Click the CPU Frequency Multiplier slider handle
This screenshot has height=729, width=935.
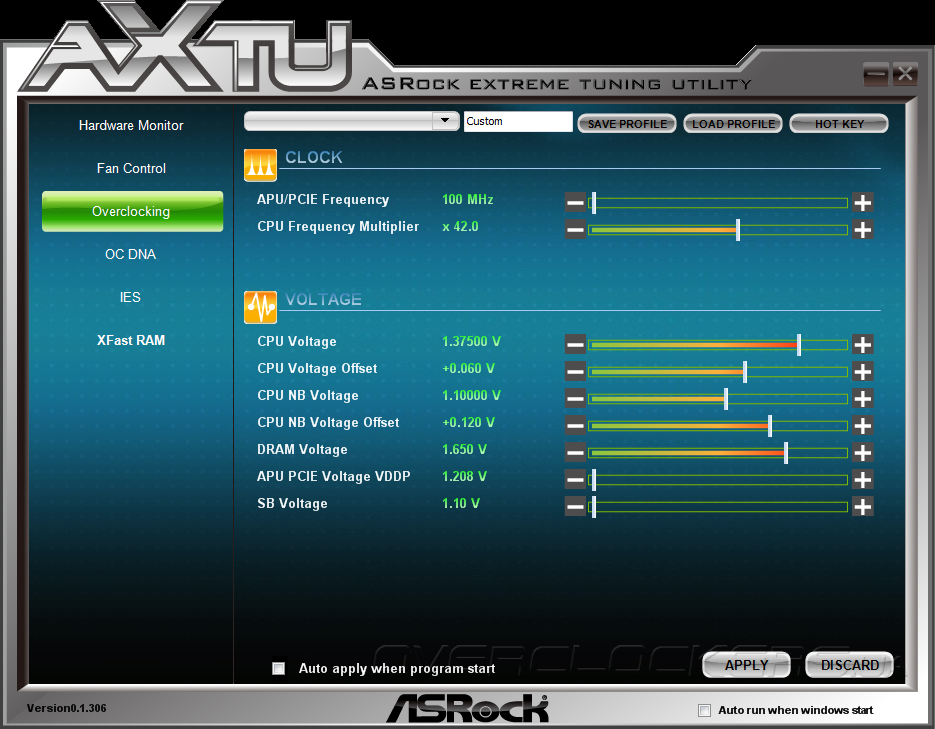point(738,229)
